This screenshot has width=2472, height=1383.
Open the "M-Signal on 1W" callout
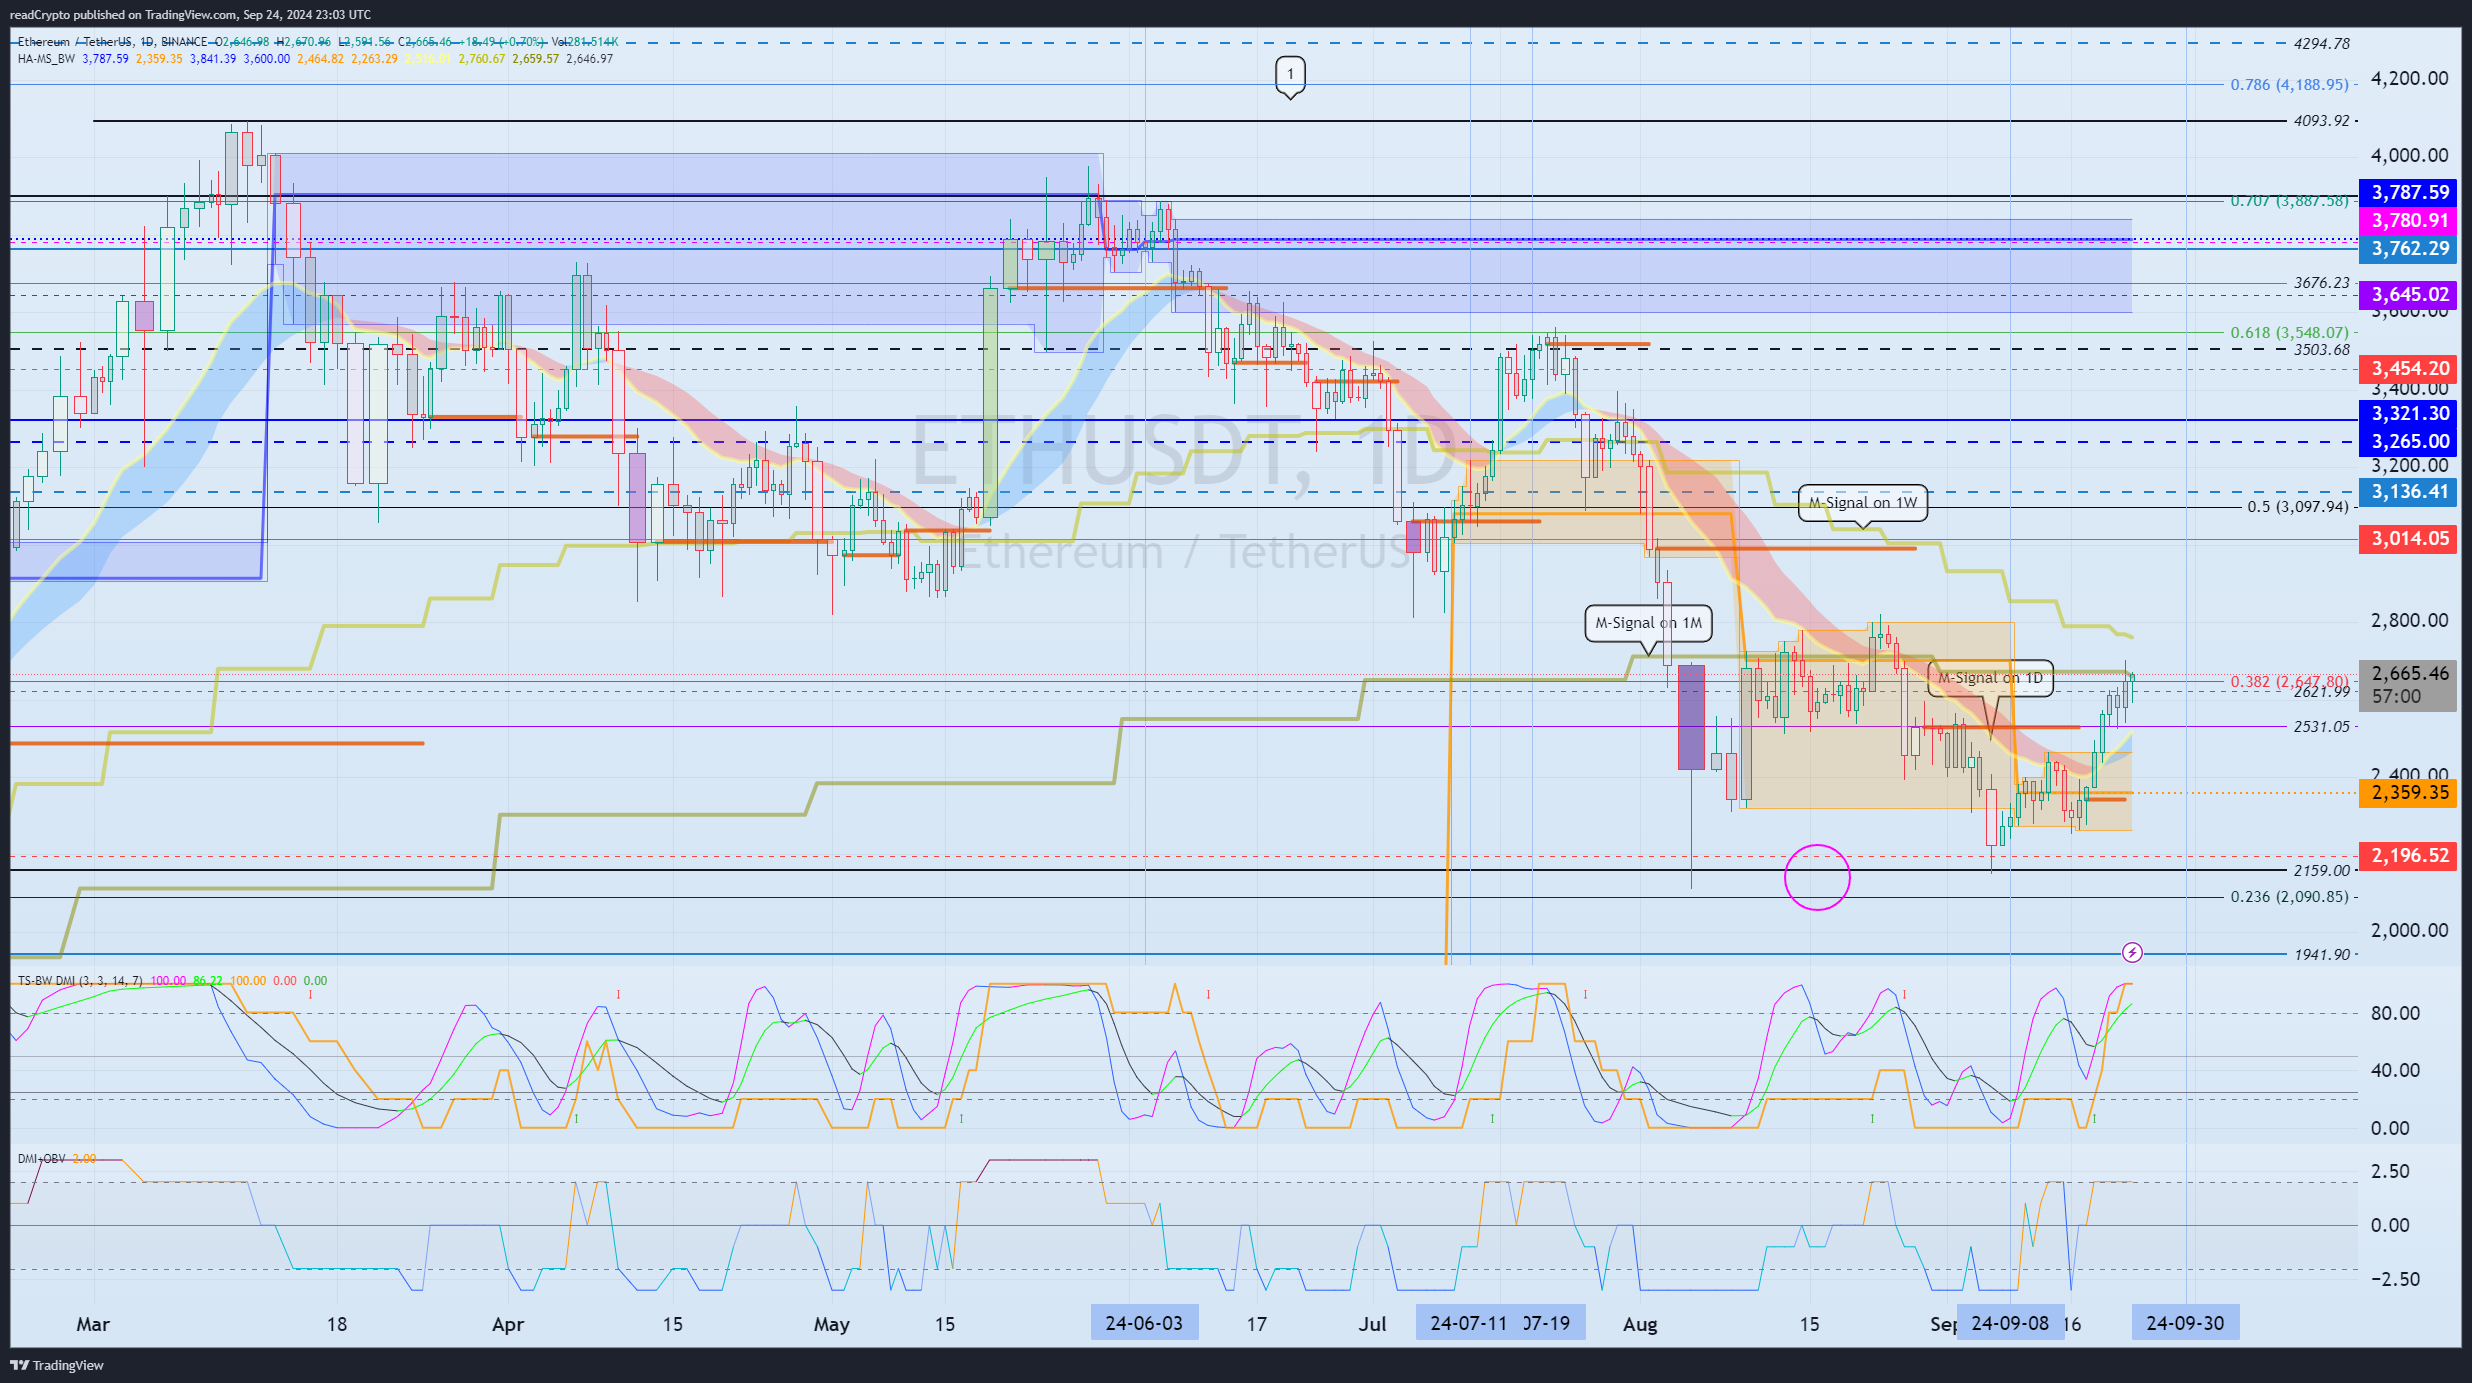tap(1863, 503)
